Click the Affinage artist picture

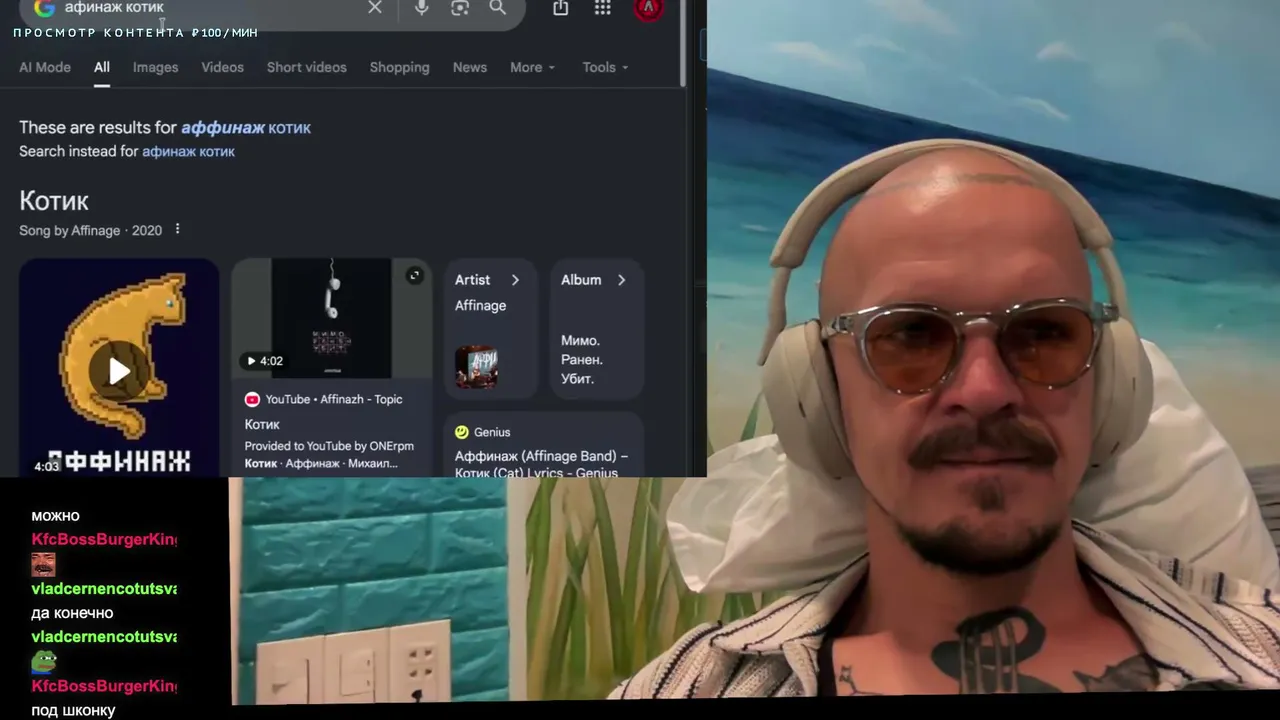476,367
